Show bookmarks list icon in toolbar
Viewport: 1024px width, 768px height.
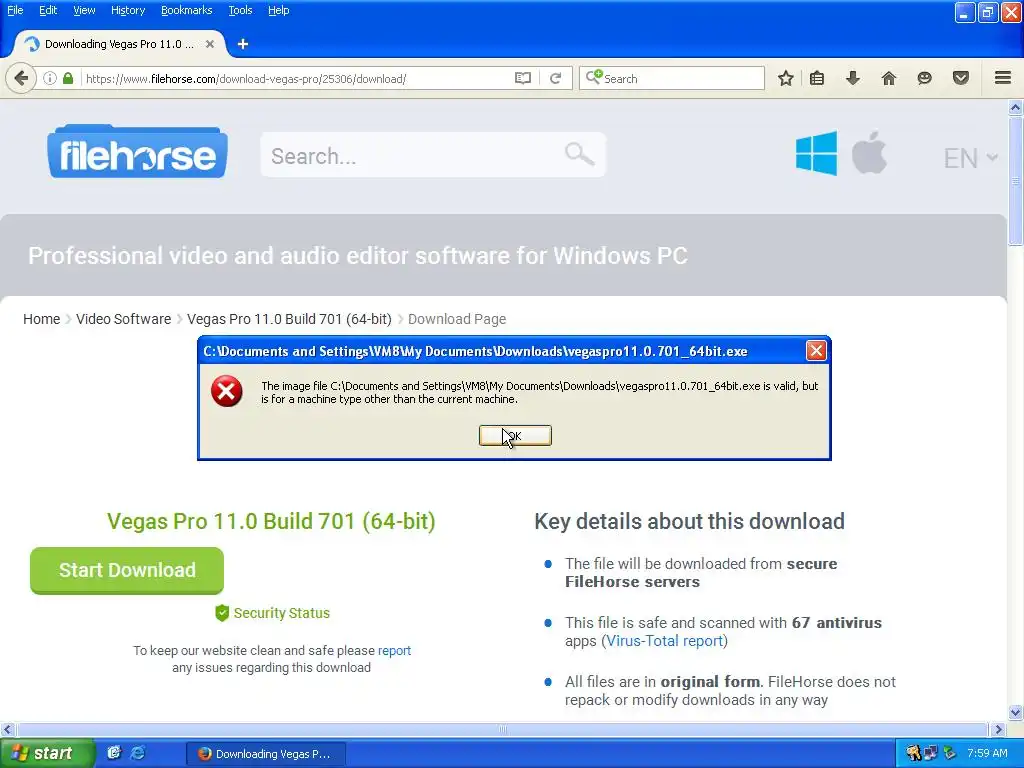pyautogui.click(x=817, y=78)
